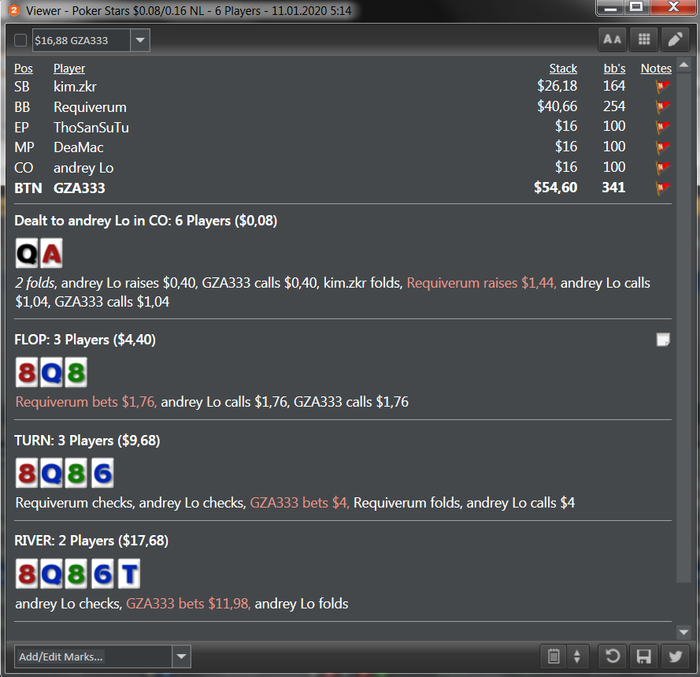Screen dimensions: 700x677
Task: Open the note flag for Requiverum
Action: pyautogui.click(x=662, y=106)
